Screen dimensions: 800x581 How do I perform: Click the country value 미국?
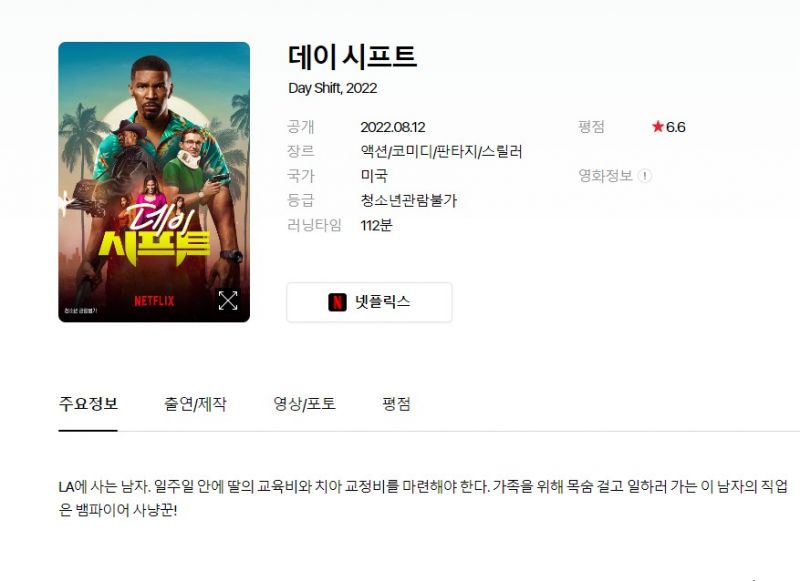(374, 176)
